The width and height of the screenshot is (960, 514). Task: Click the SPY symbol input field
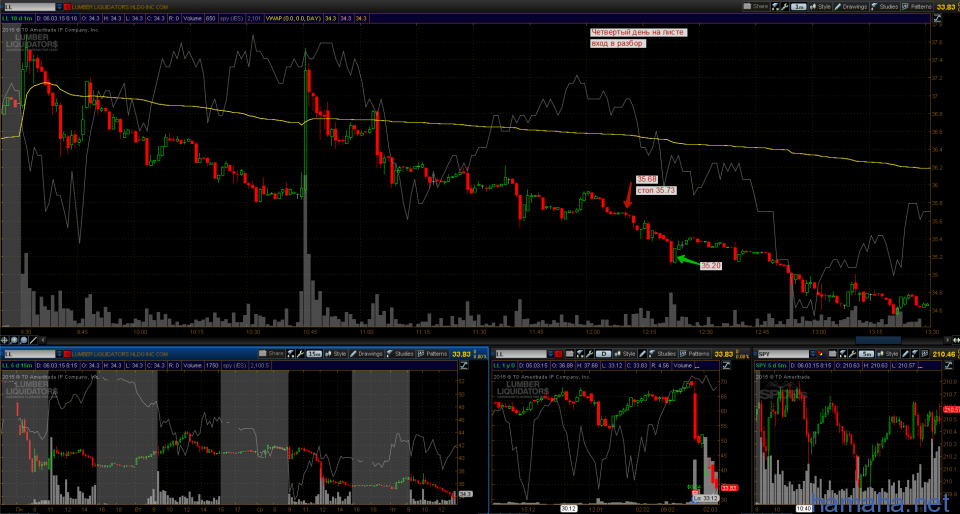[784, 354]
